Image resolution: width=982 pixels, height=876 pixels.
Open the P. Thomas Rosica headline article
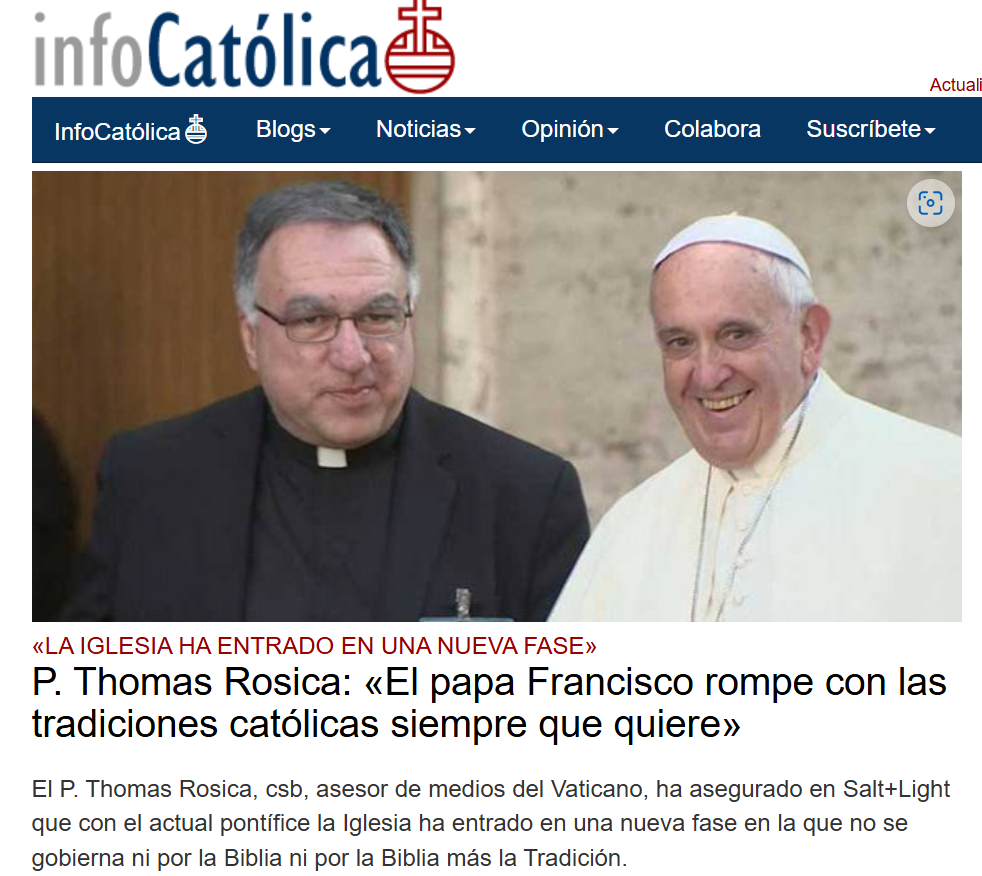tap(489, 703)
